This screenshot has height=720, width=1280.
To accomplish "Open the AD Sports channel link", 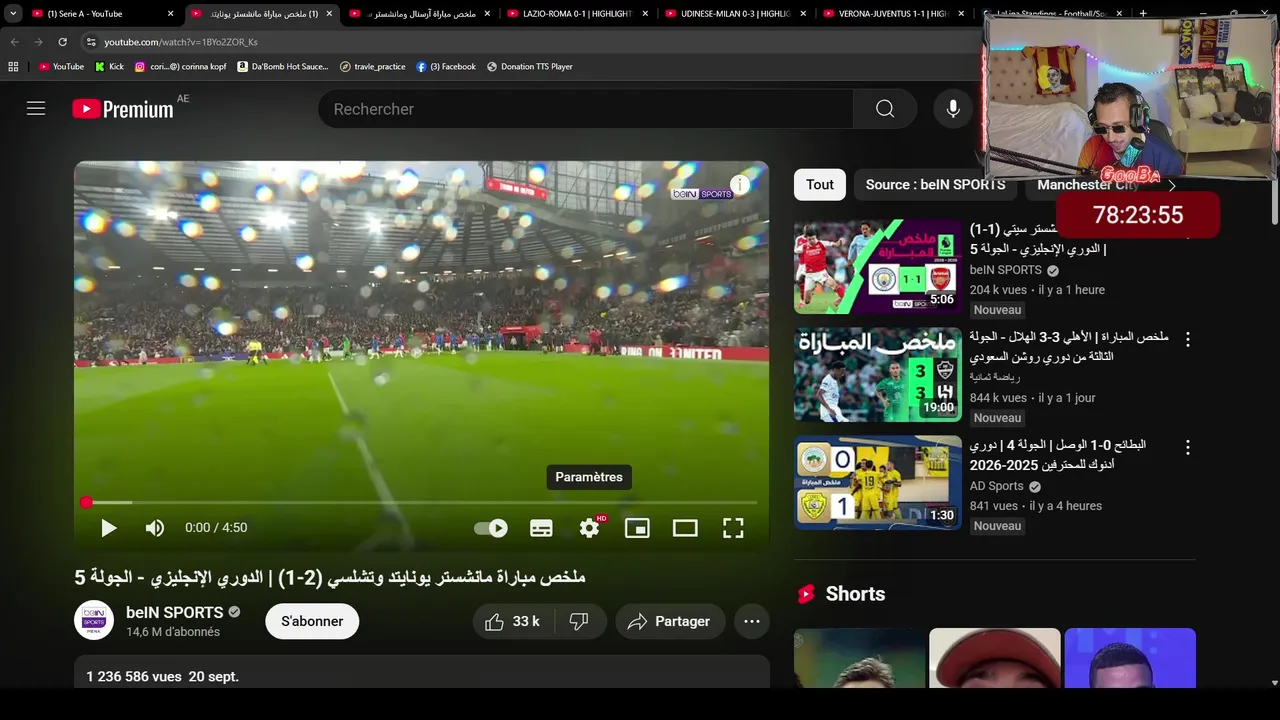I will coord(996,486).
